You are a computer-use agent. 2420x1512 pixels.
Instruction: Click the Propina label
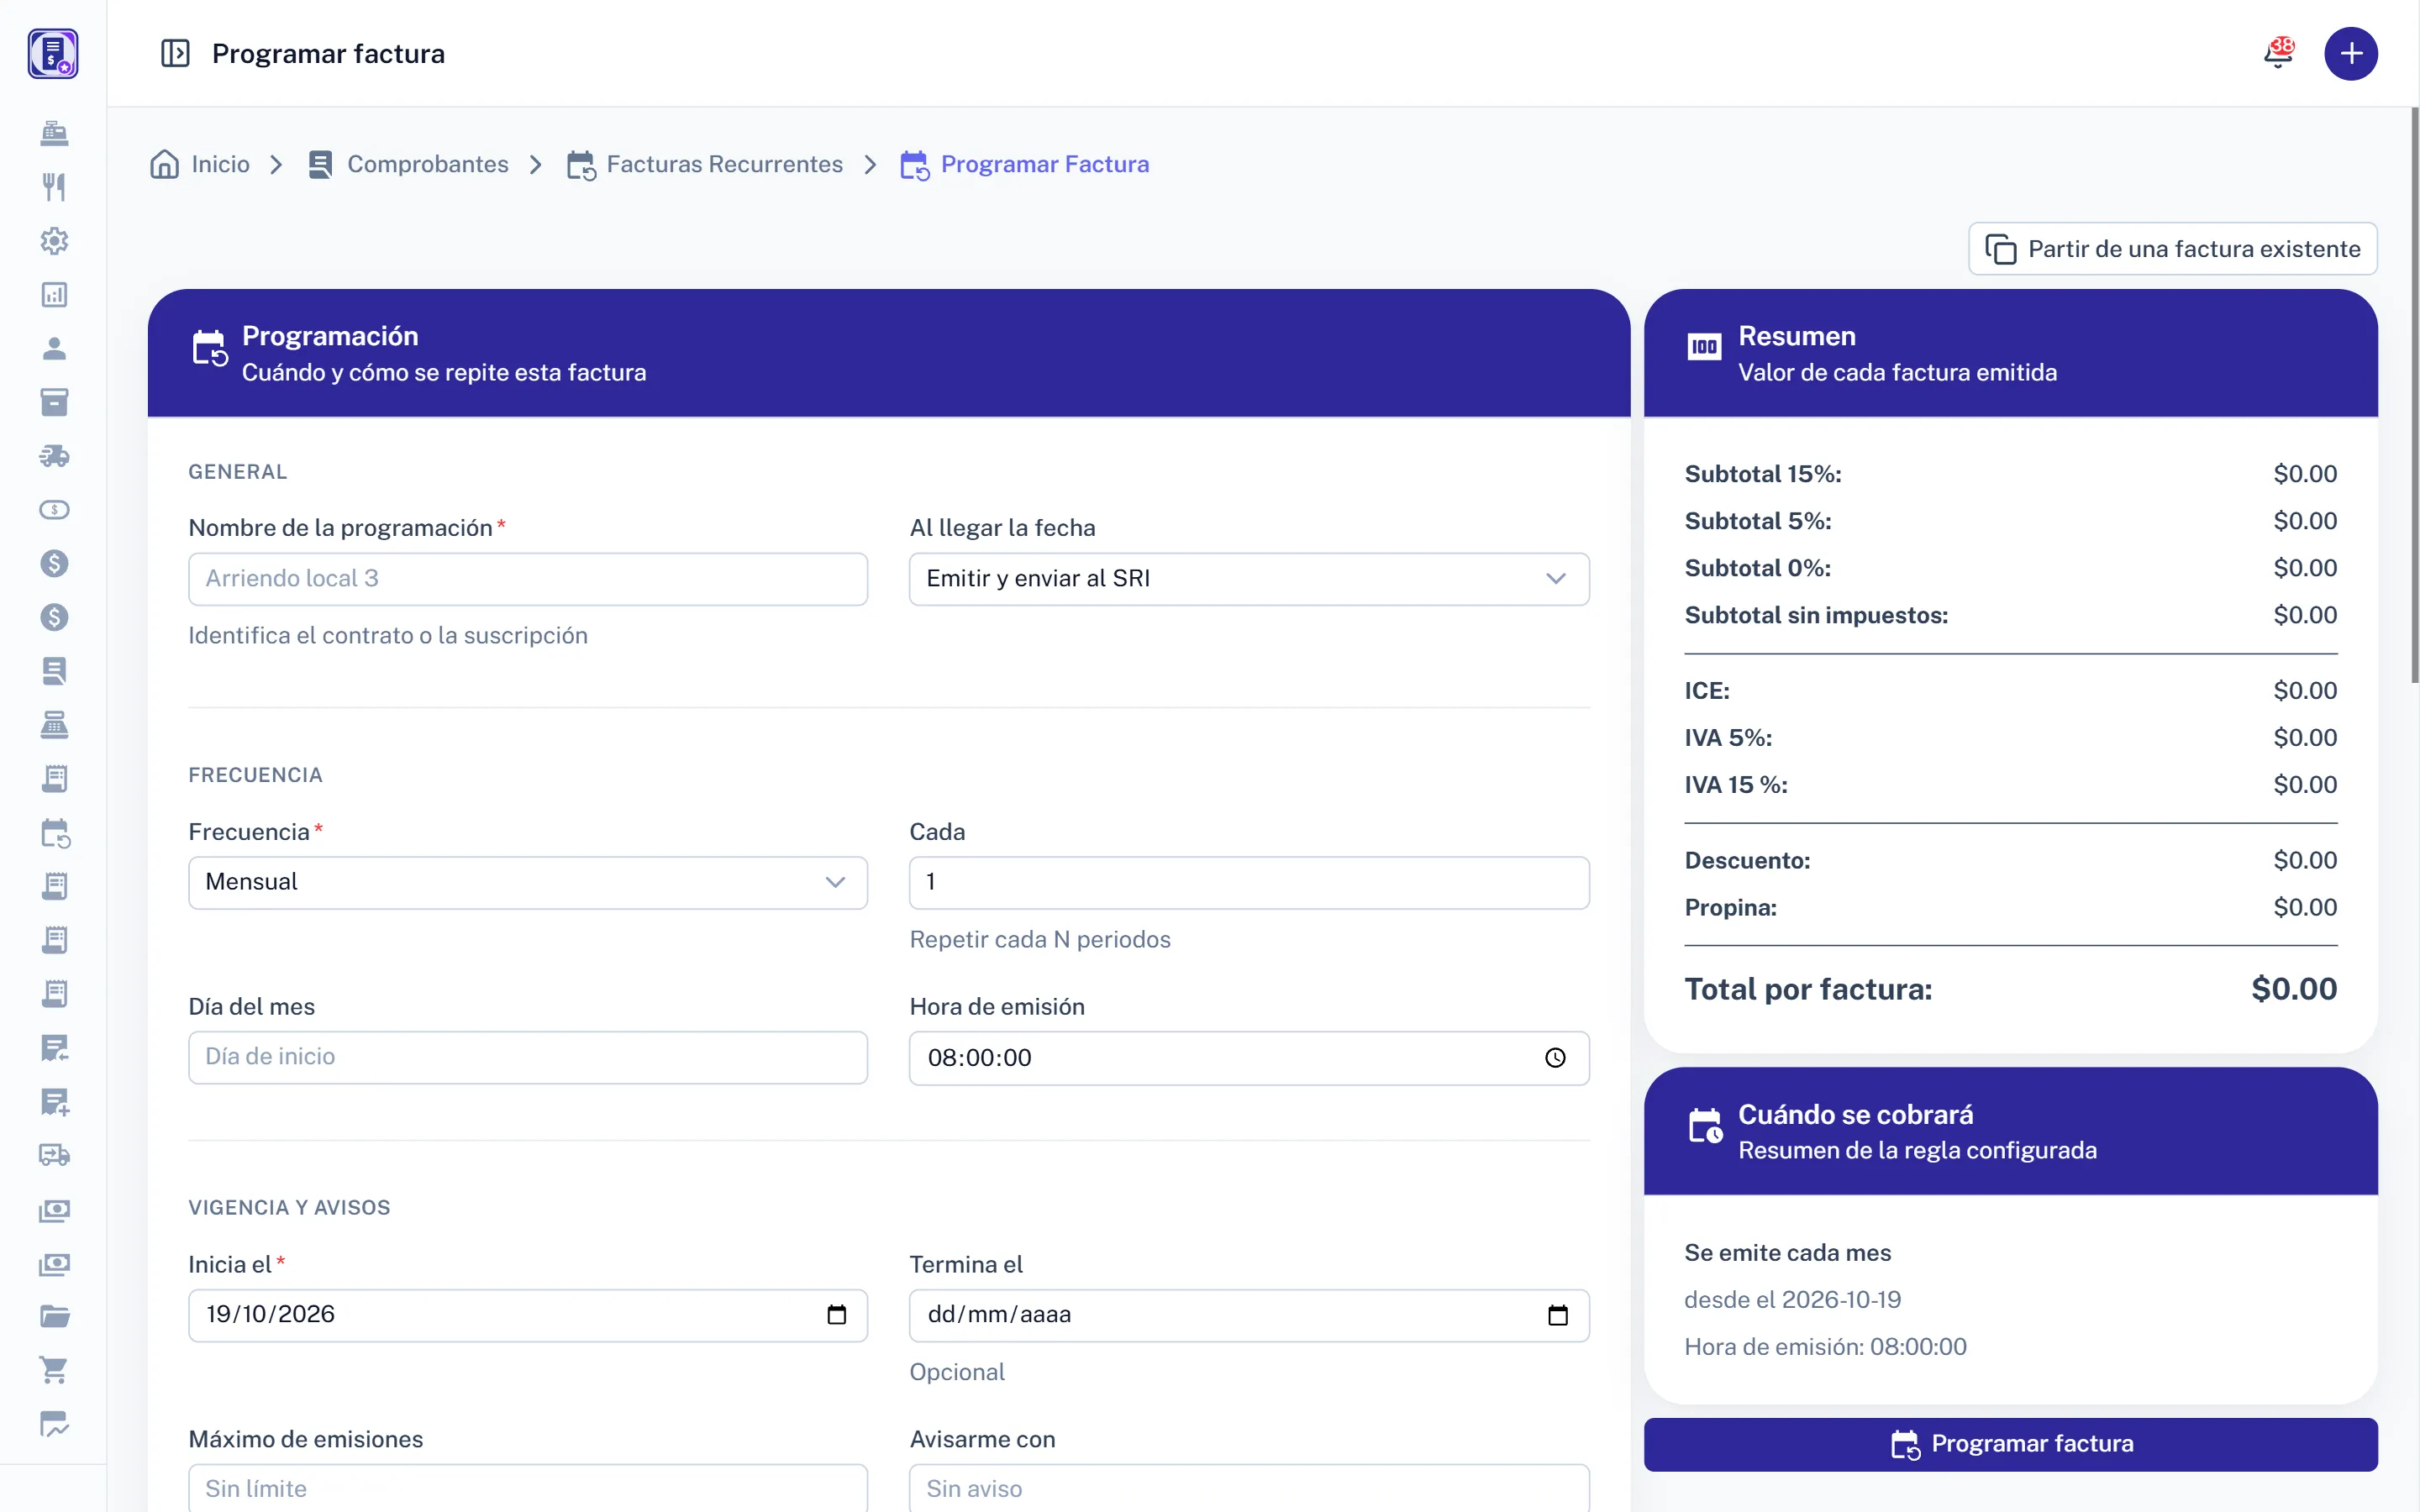pyautogui.click(x=1730, y=908)
